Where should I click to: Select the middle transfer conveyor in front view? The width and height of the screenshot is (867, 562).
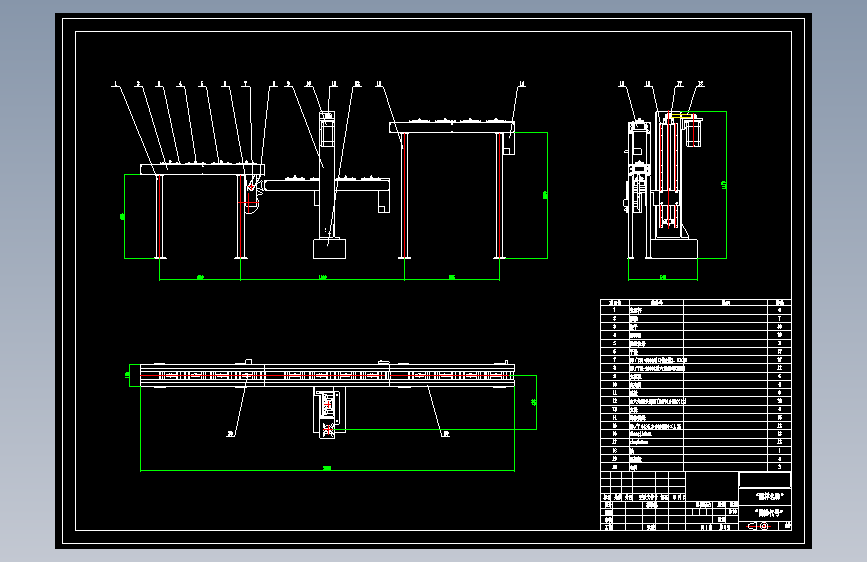pos(327,185)
